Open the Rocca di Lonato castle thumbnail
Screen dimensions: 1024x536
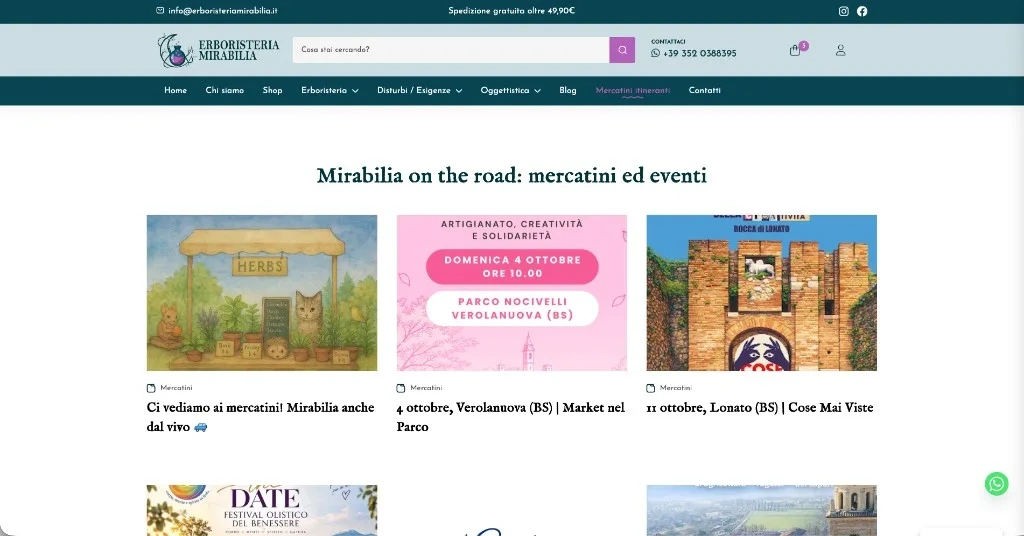click(x=761, y=293)
